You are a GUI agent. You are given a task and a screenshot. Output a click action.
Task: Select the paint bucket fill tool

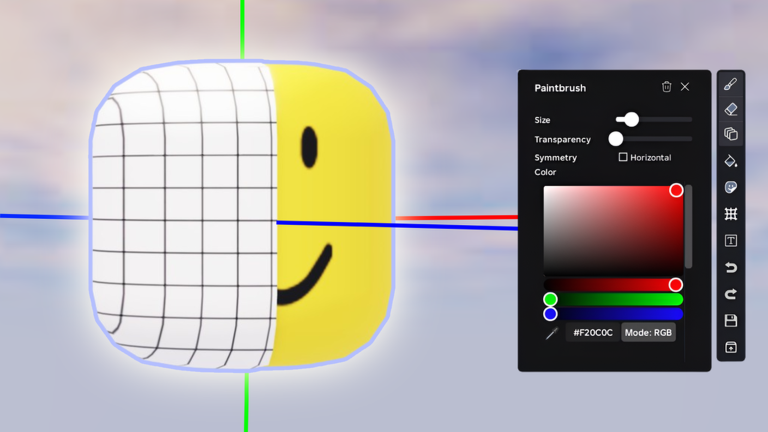point(730,161)
